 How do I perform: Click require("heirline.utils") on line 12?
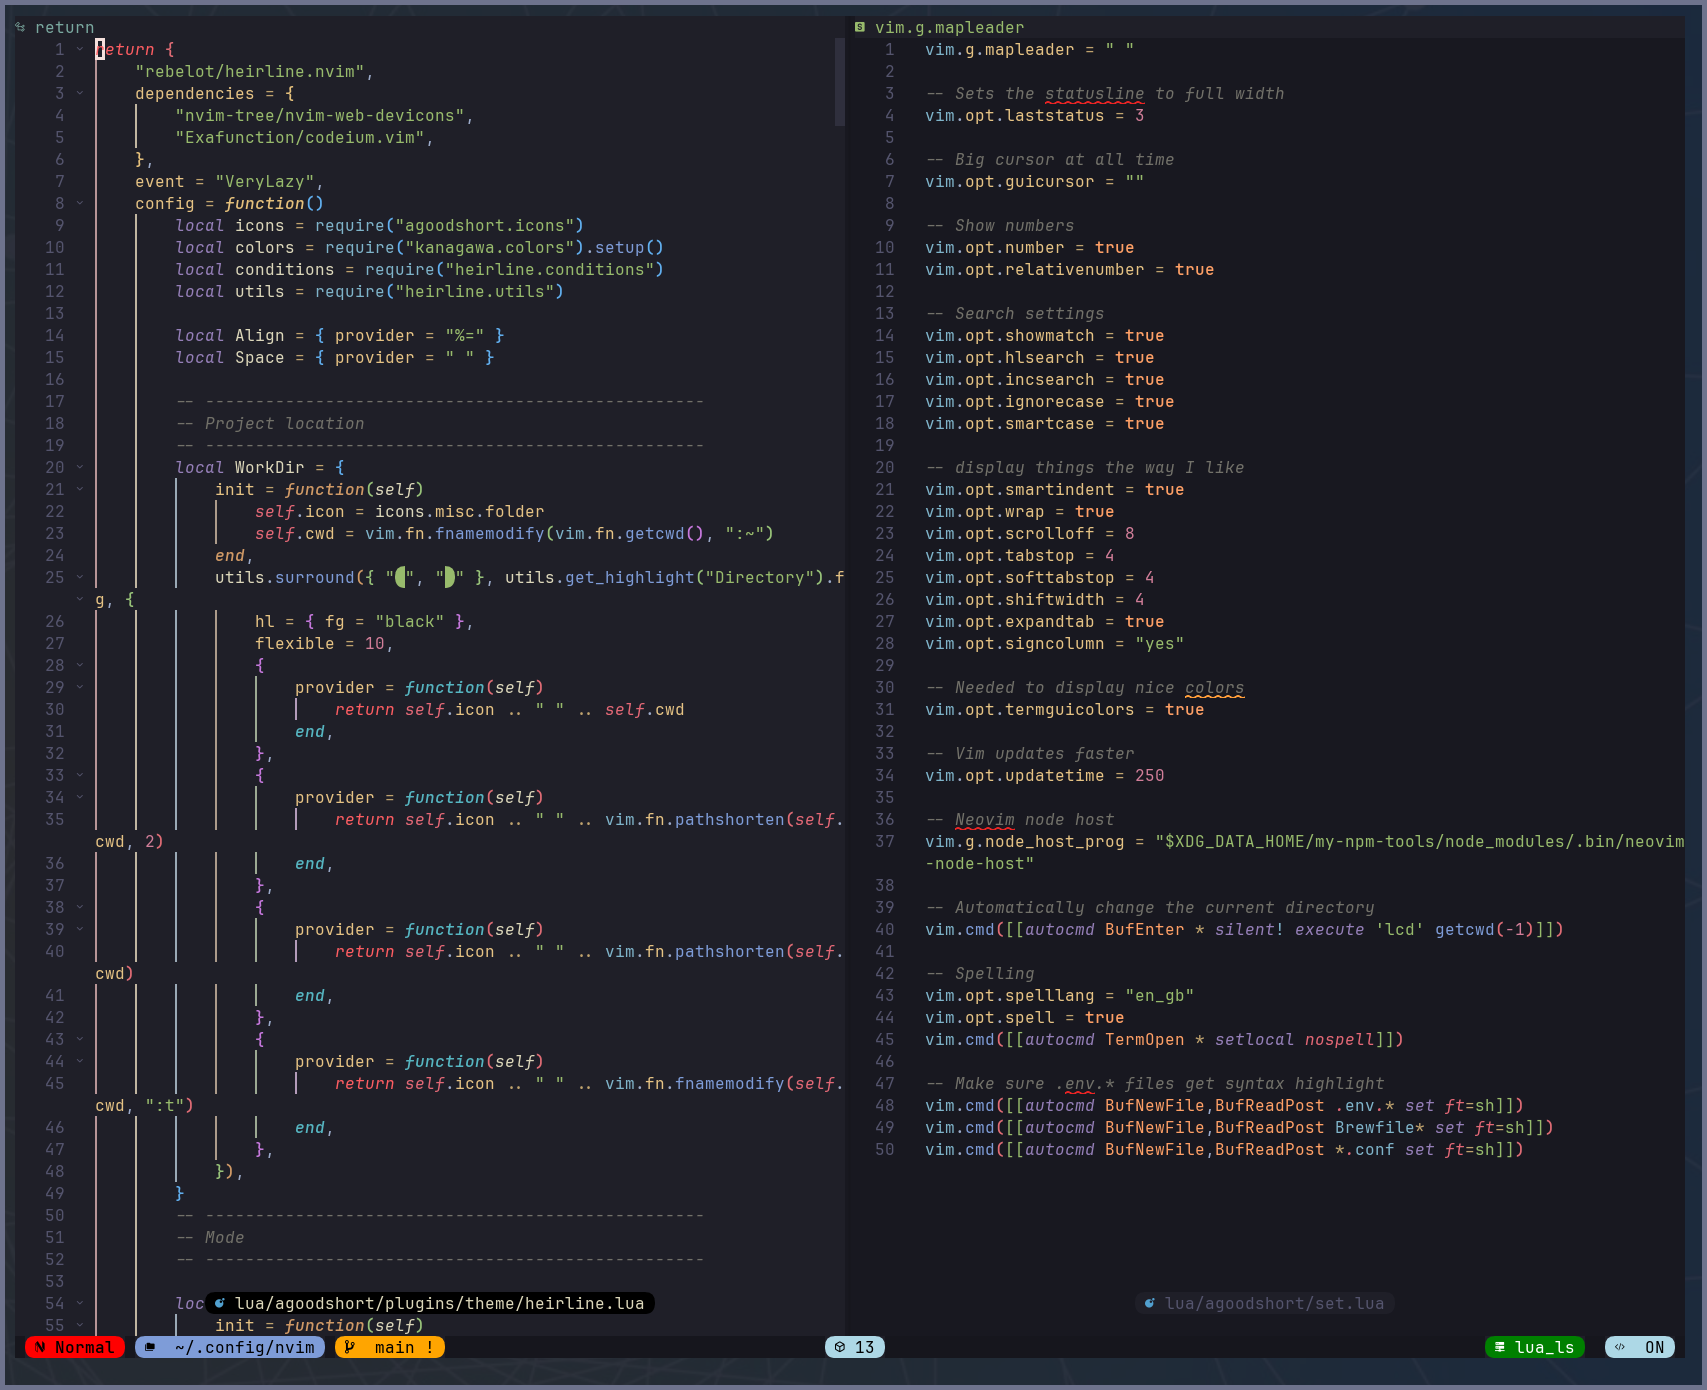pos(440,291)
